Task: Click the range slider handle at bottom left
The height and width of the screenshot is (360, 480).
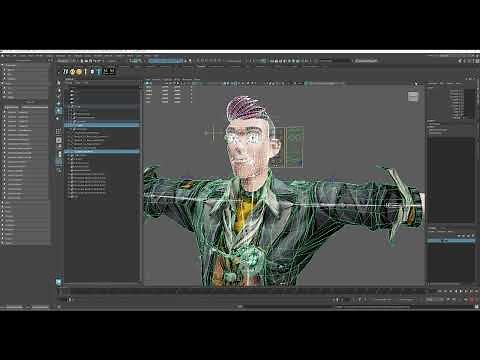Action: click(x=69, y=300)
